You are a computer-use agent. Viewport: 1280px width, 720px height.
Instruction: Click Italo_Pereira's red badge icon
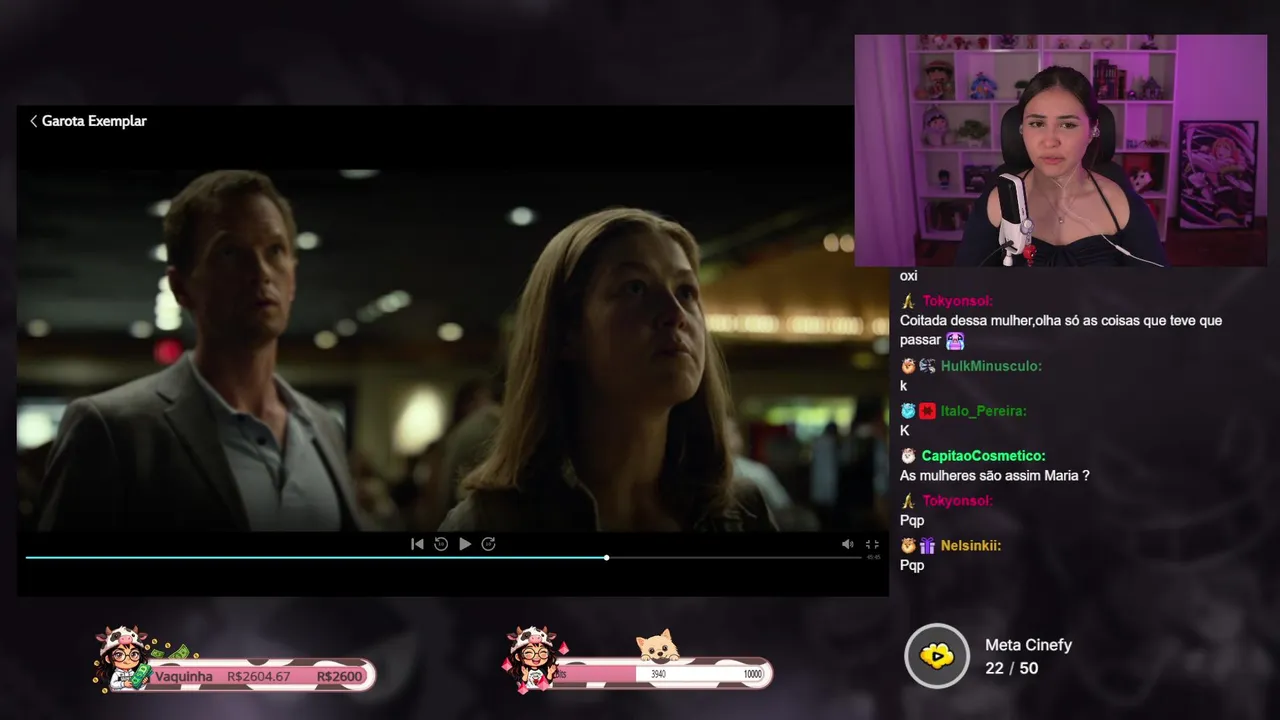coord(927,411)
